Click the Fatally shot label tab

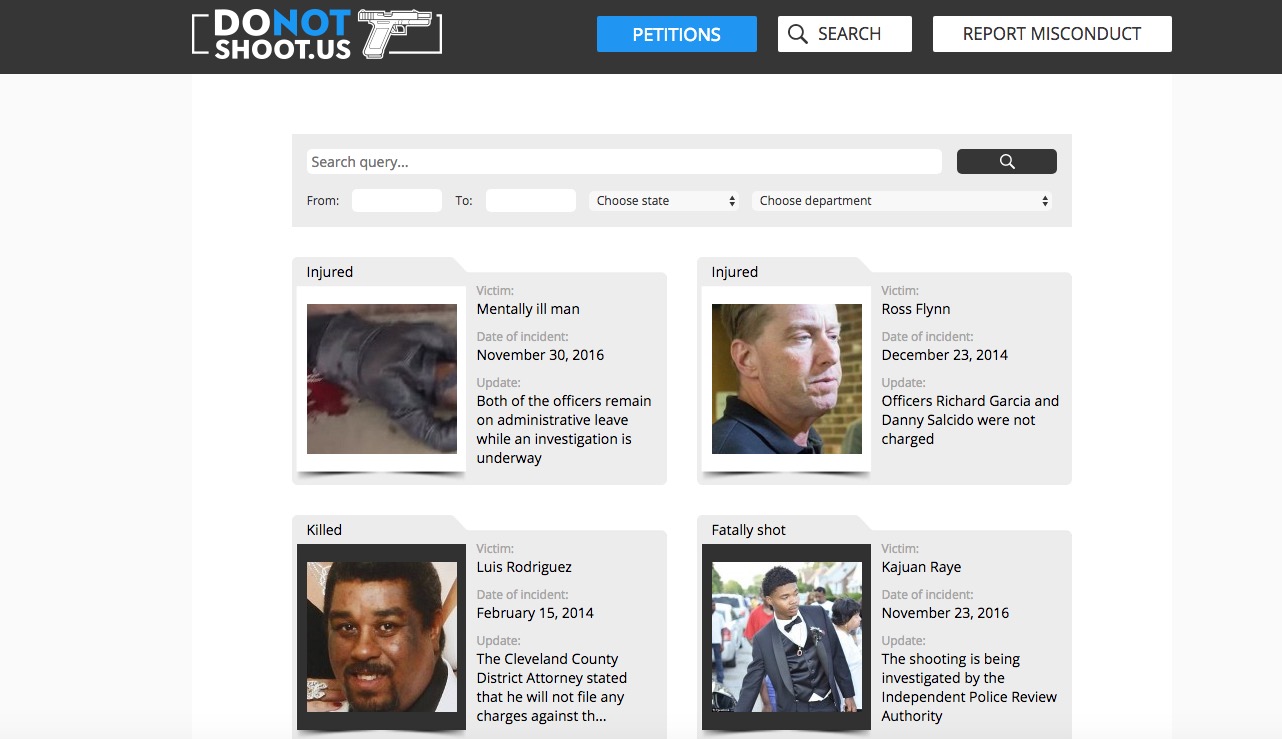tap(749, 530)
